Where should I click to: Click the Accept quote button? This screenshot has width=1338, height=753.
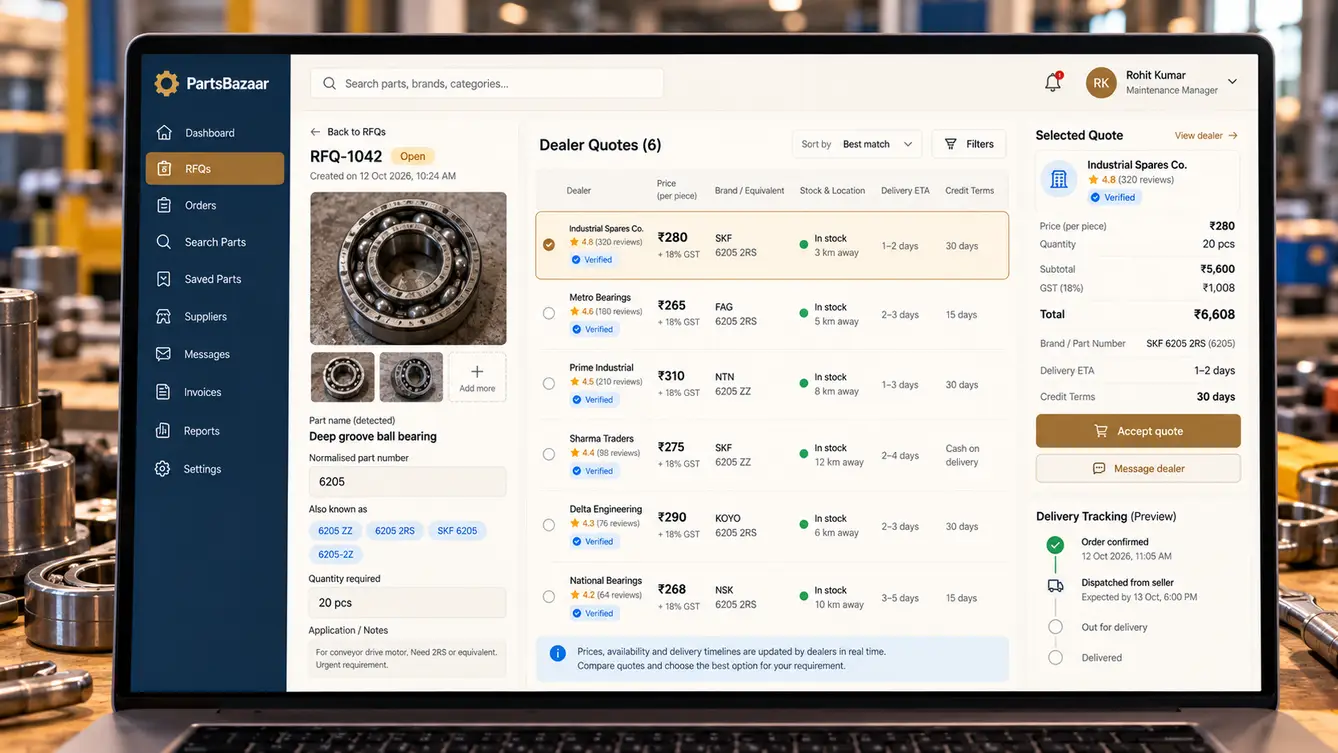click(x=1138, y=431)
